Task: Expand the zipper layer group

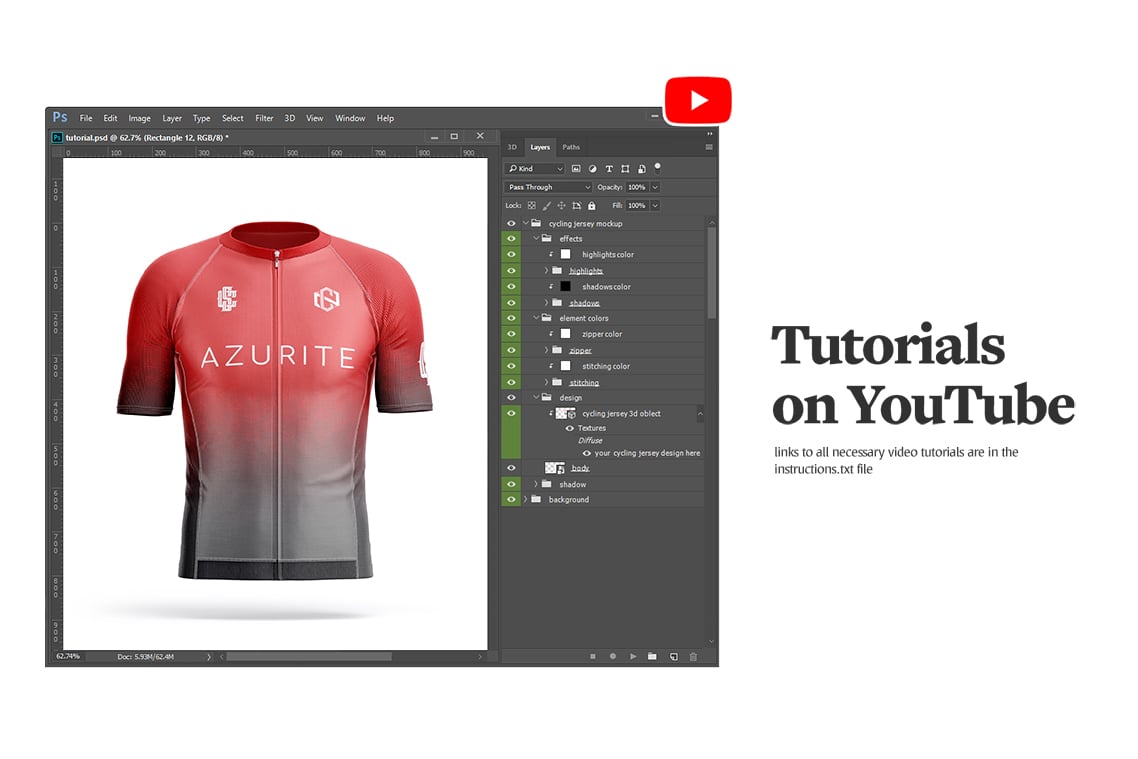Action: coord(548,350)
